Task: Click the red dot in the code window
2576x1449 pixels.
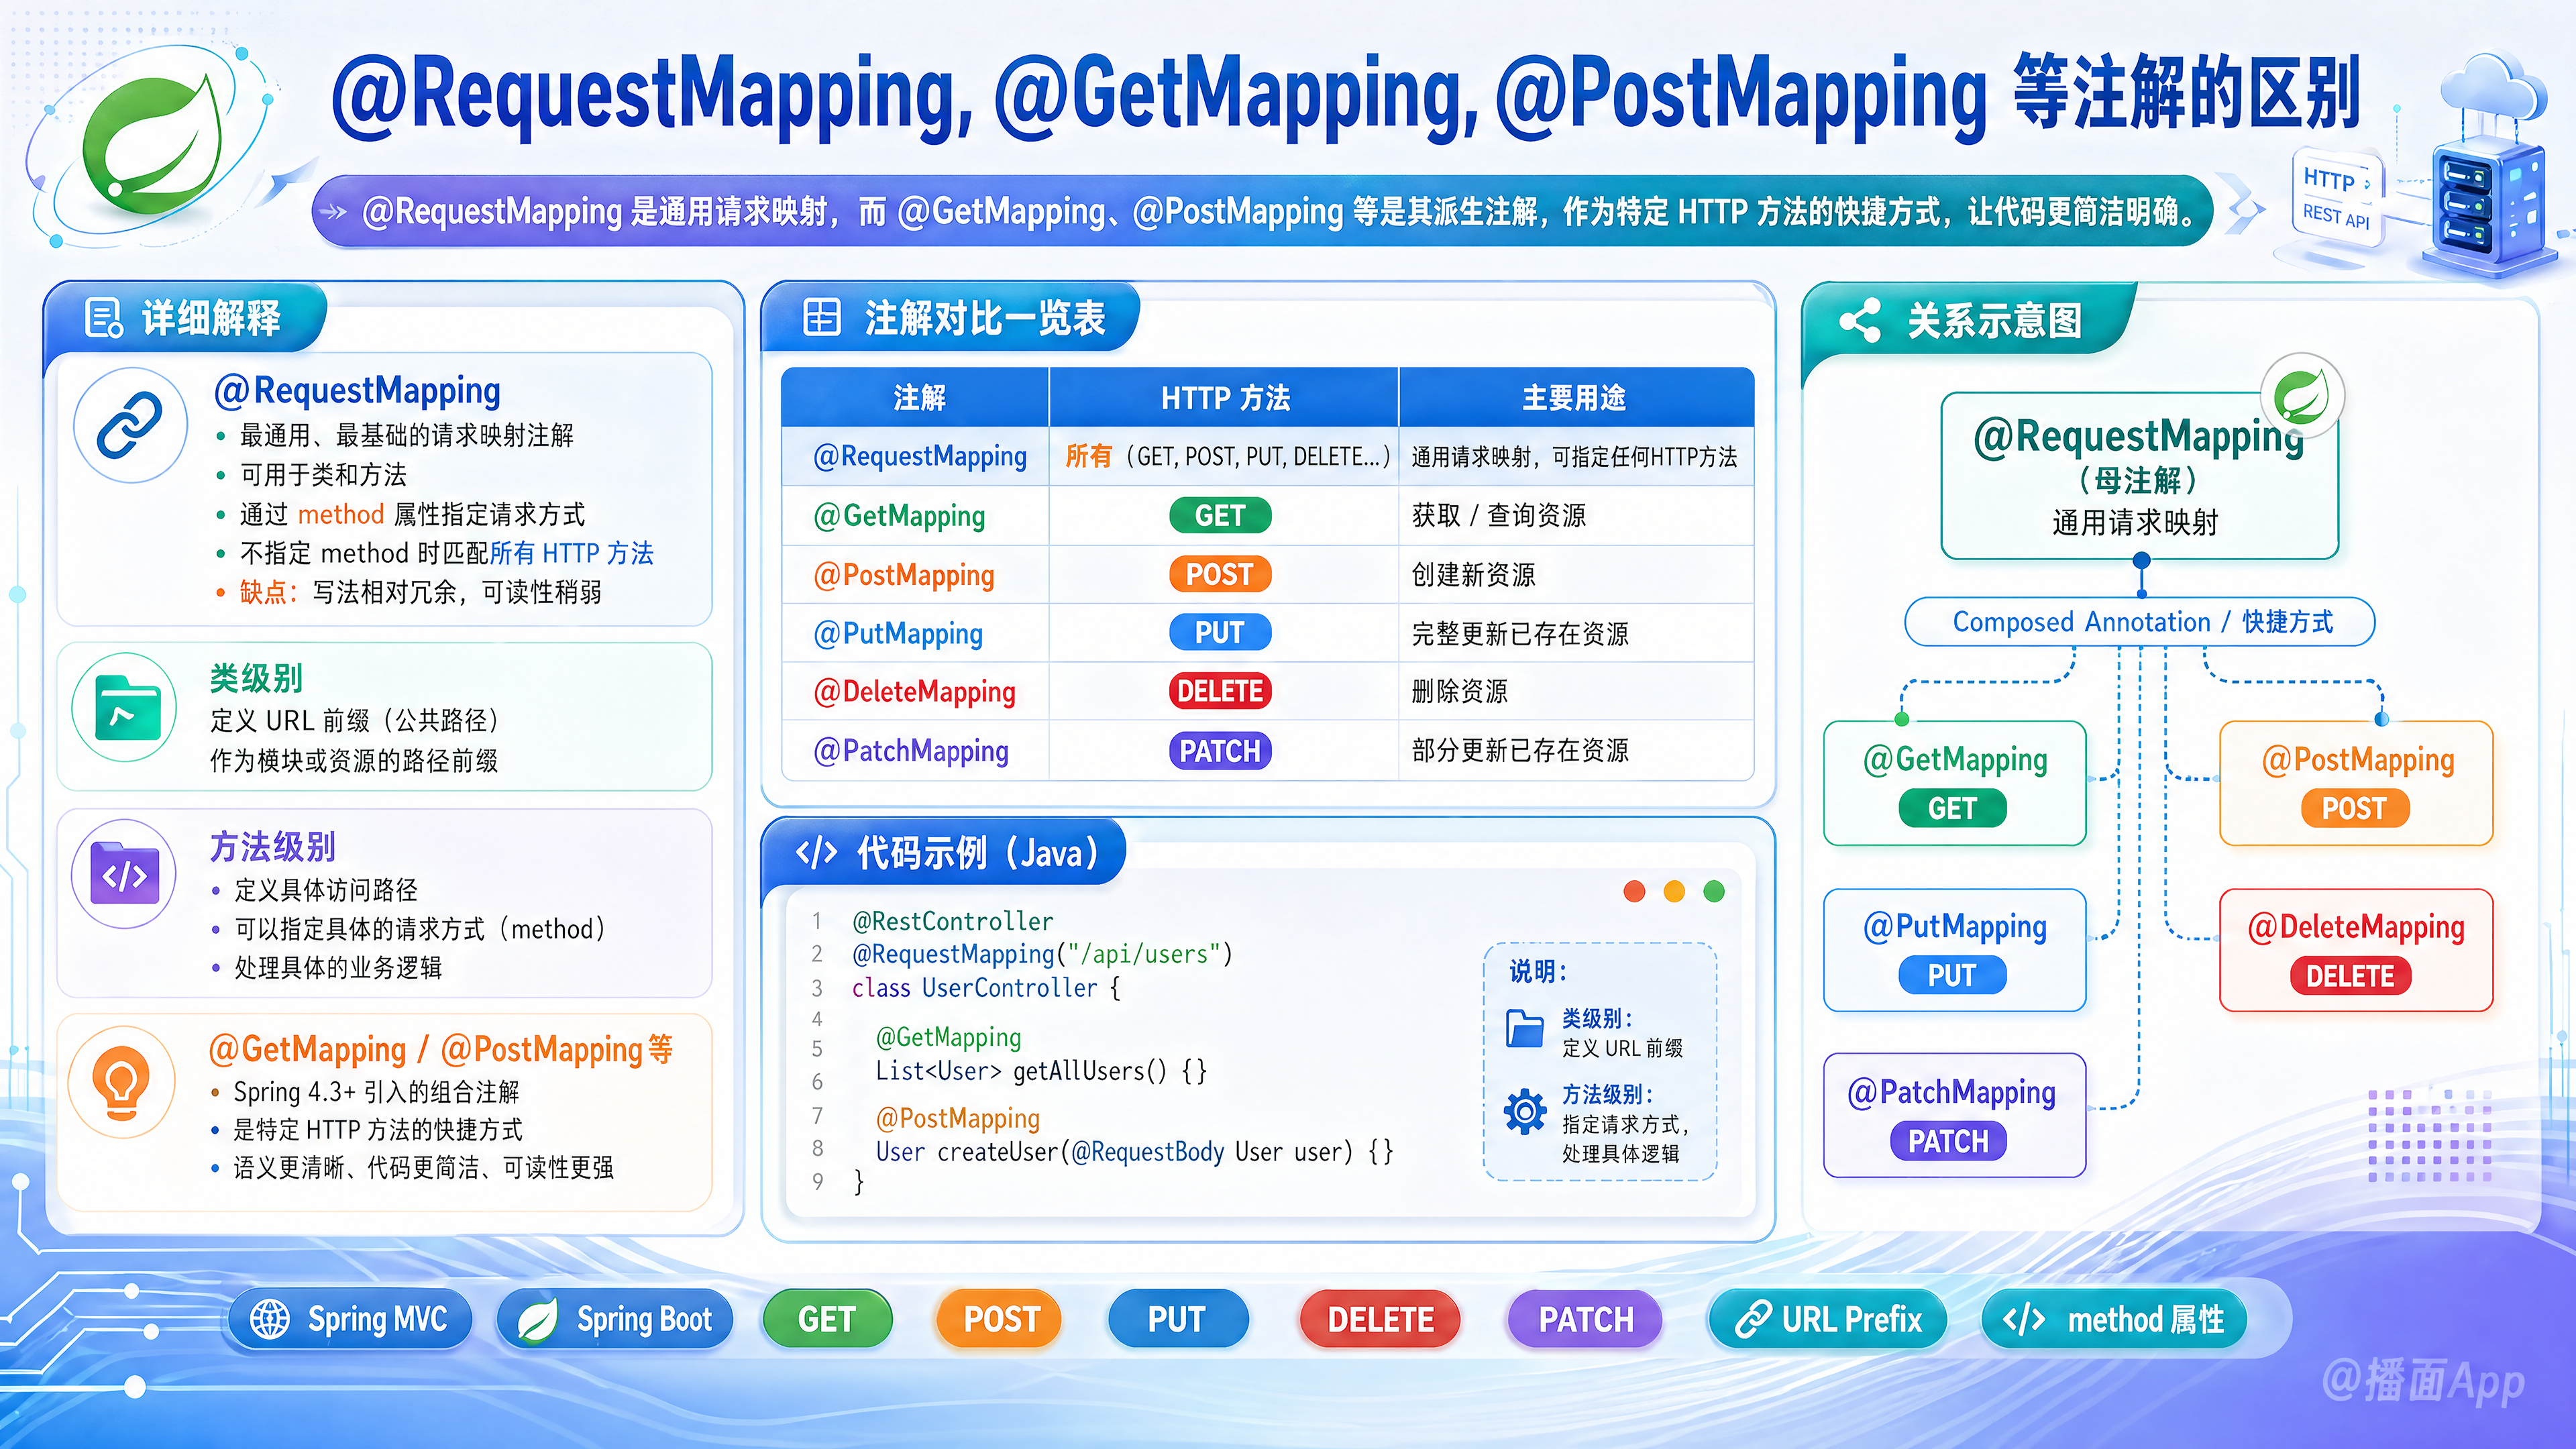Action: point(1635,891)
